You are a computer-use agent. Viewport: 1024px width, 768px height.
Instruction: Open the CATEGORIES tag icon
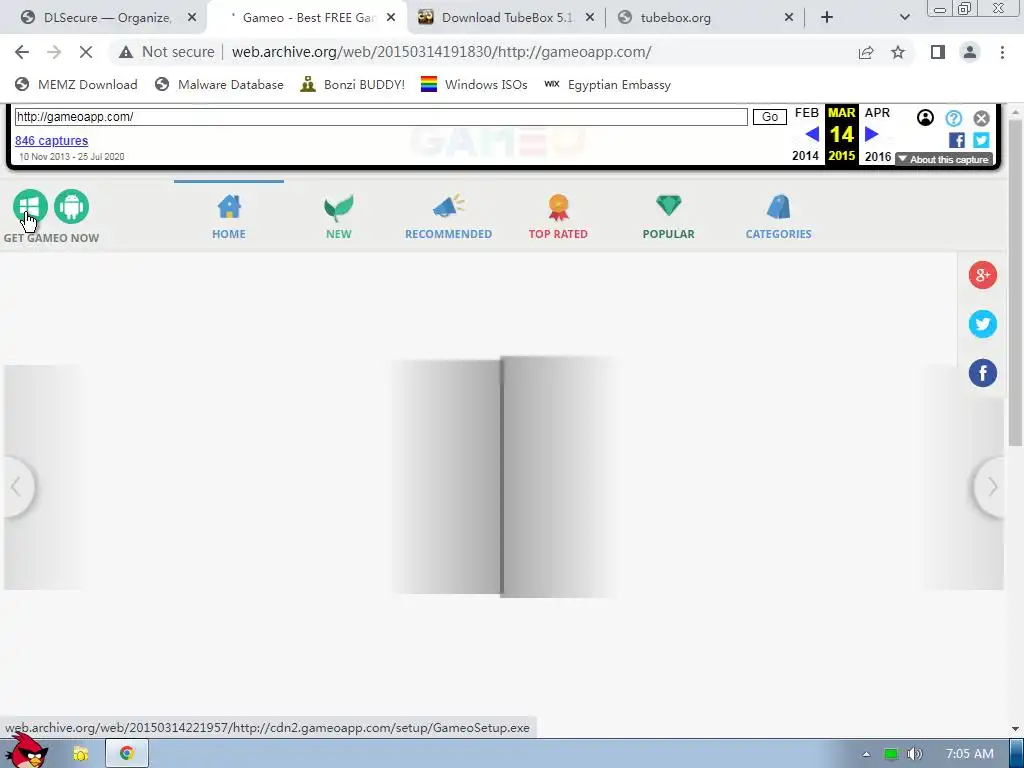point(778,207)
